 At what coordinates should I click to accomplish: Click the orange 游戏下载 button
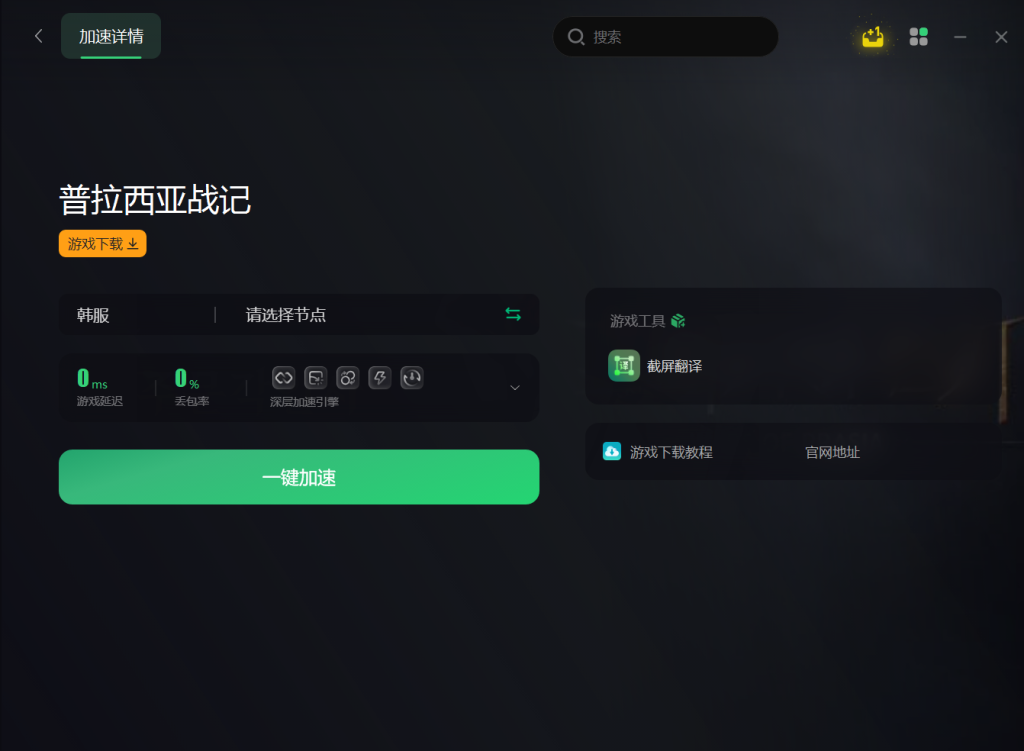tap(103, 244)
